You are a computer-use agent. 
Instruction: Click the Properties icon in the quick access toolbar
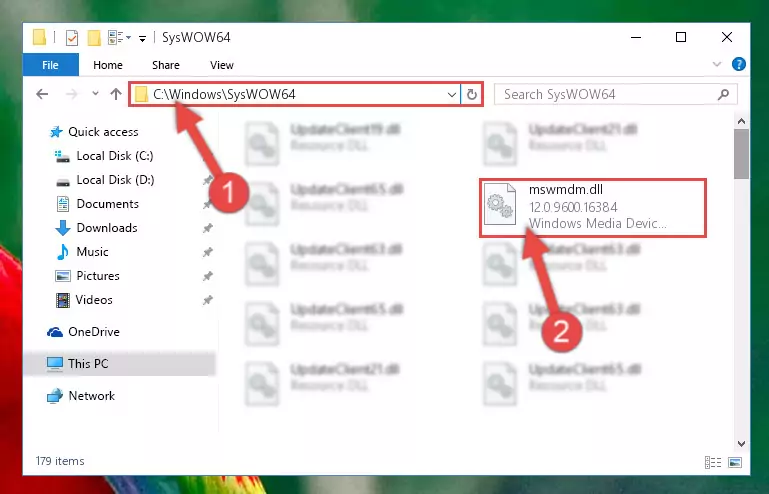pos(72,37)
